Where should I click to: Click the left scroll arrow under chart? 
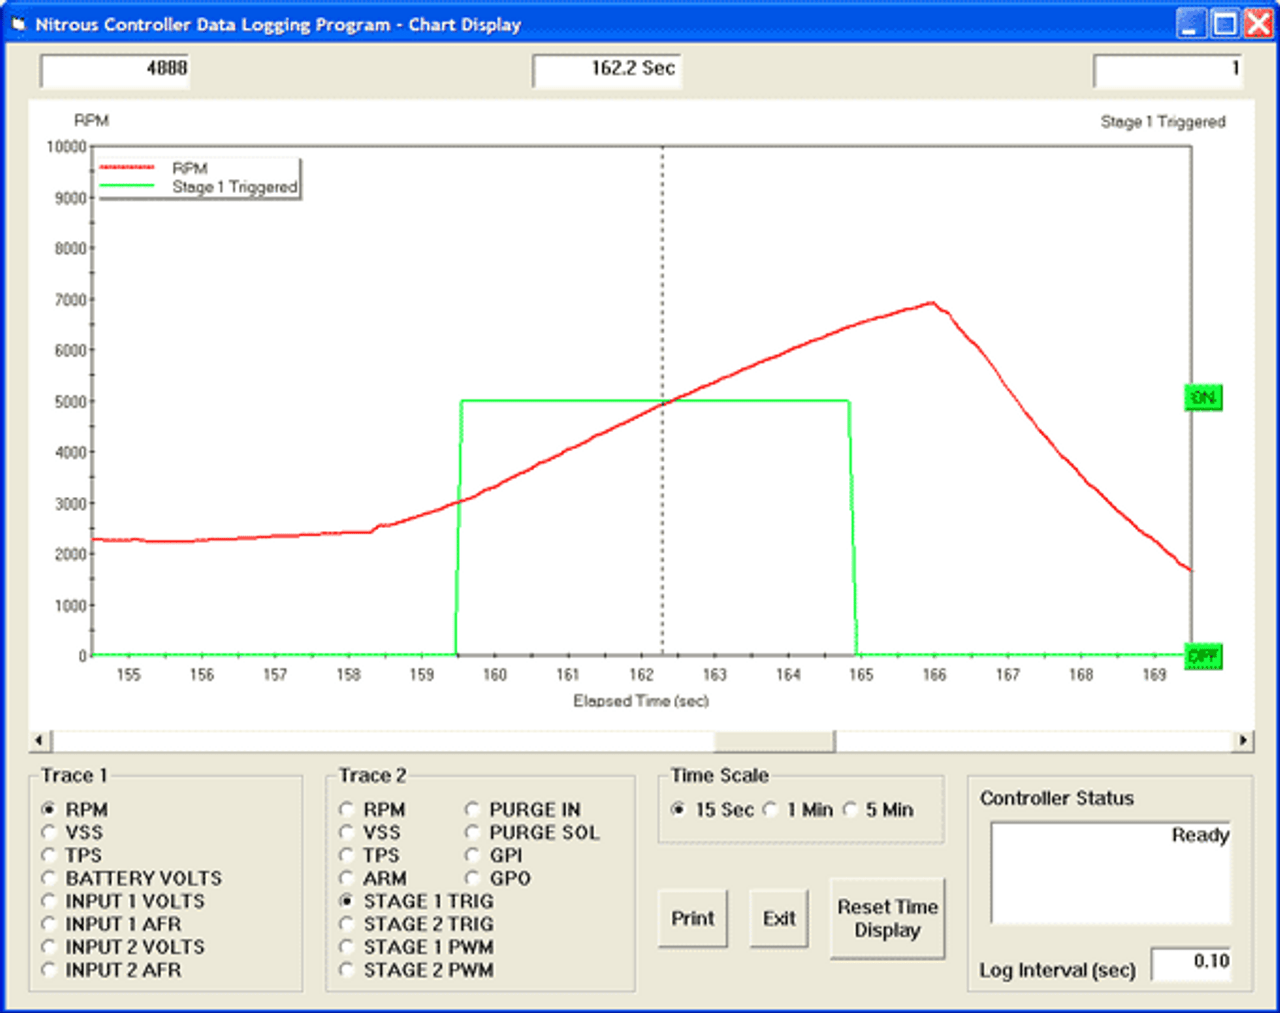tap(40, 741)
